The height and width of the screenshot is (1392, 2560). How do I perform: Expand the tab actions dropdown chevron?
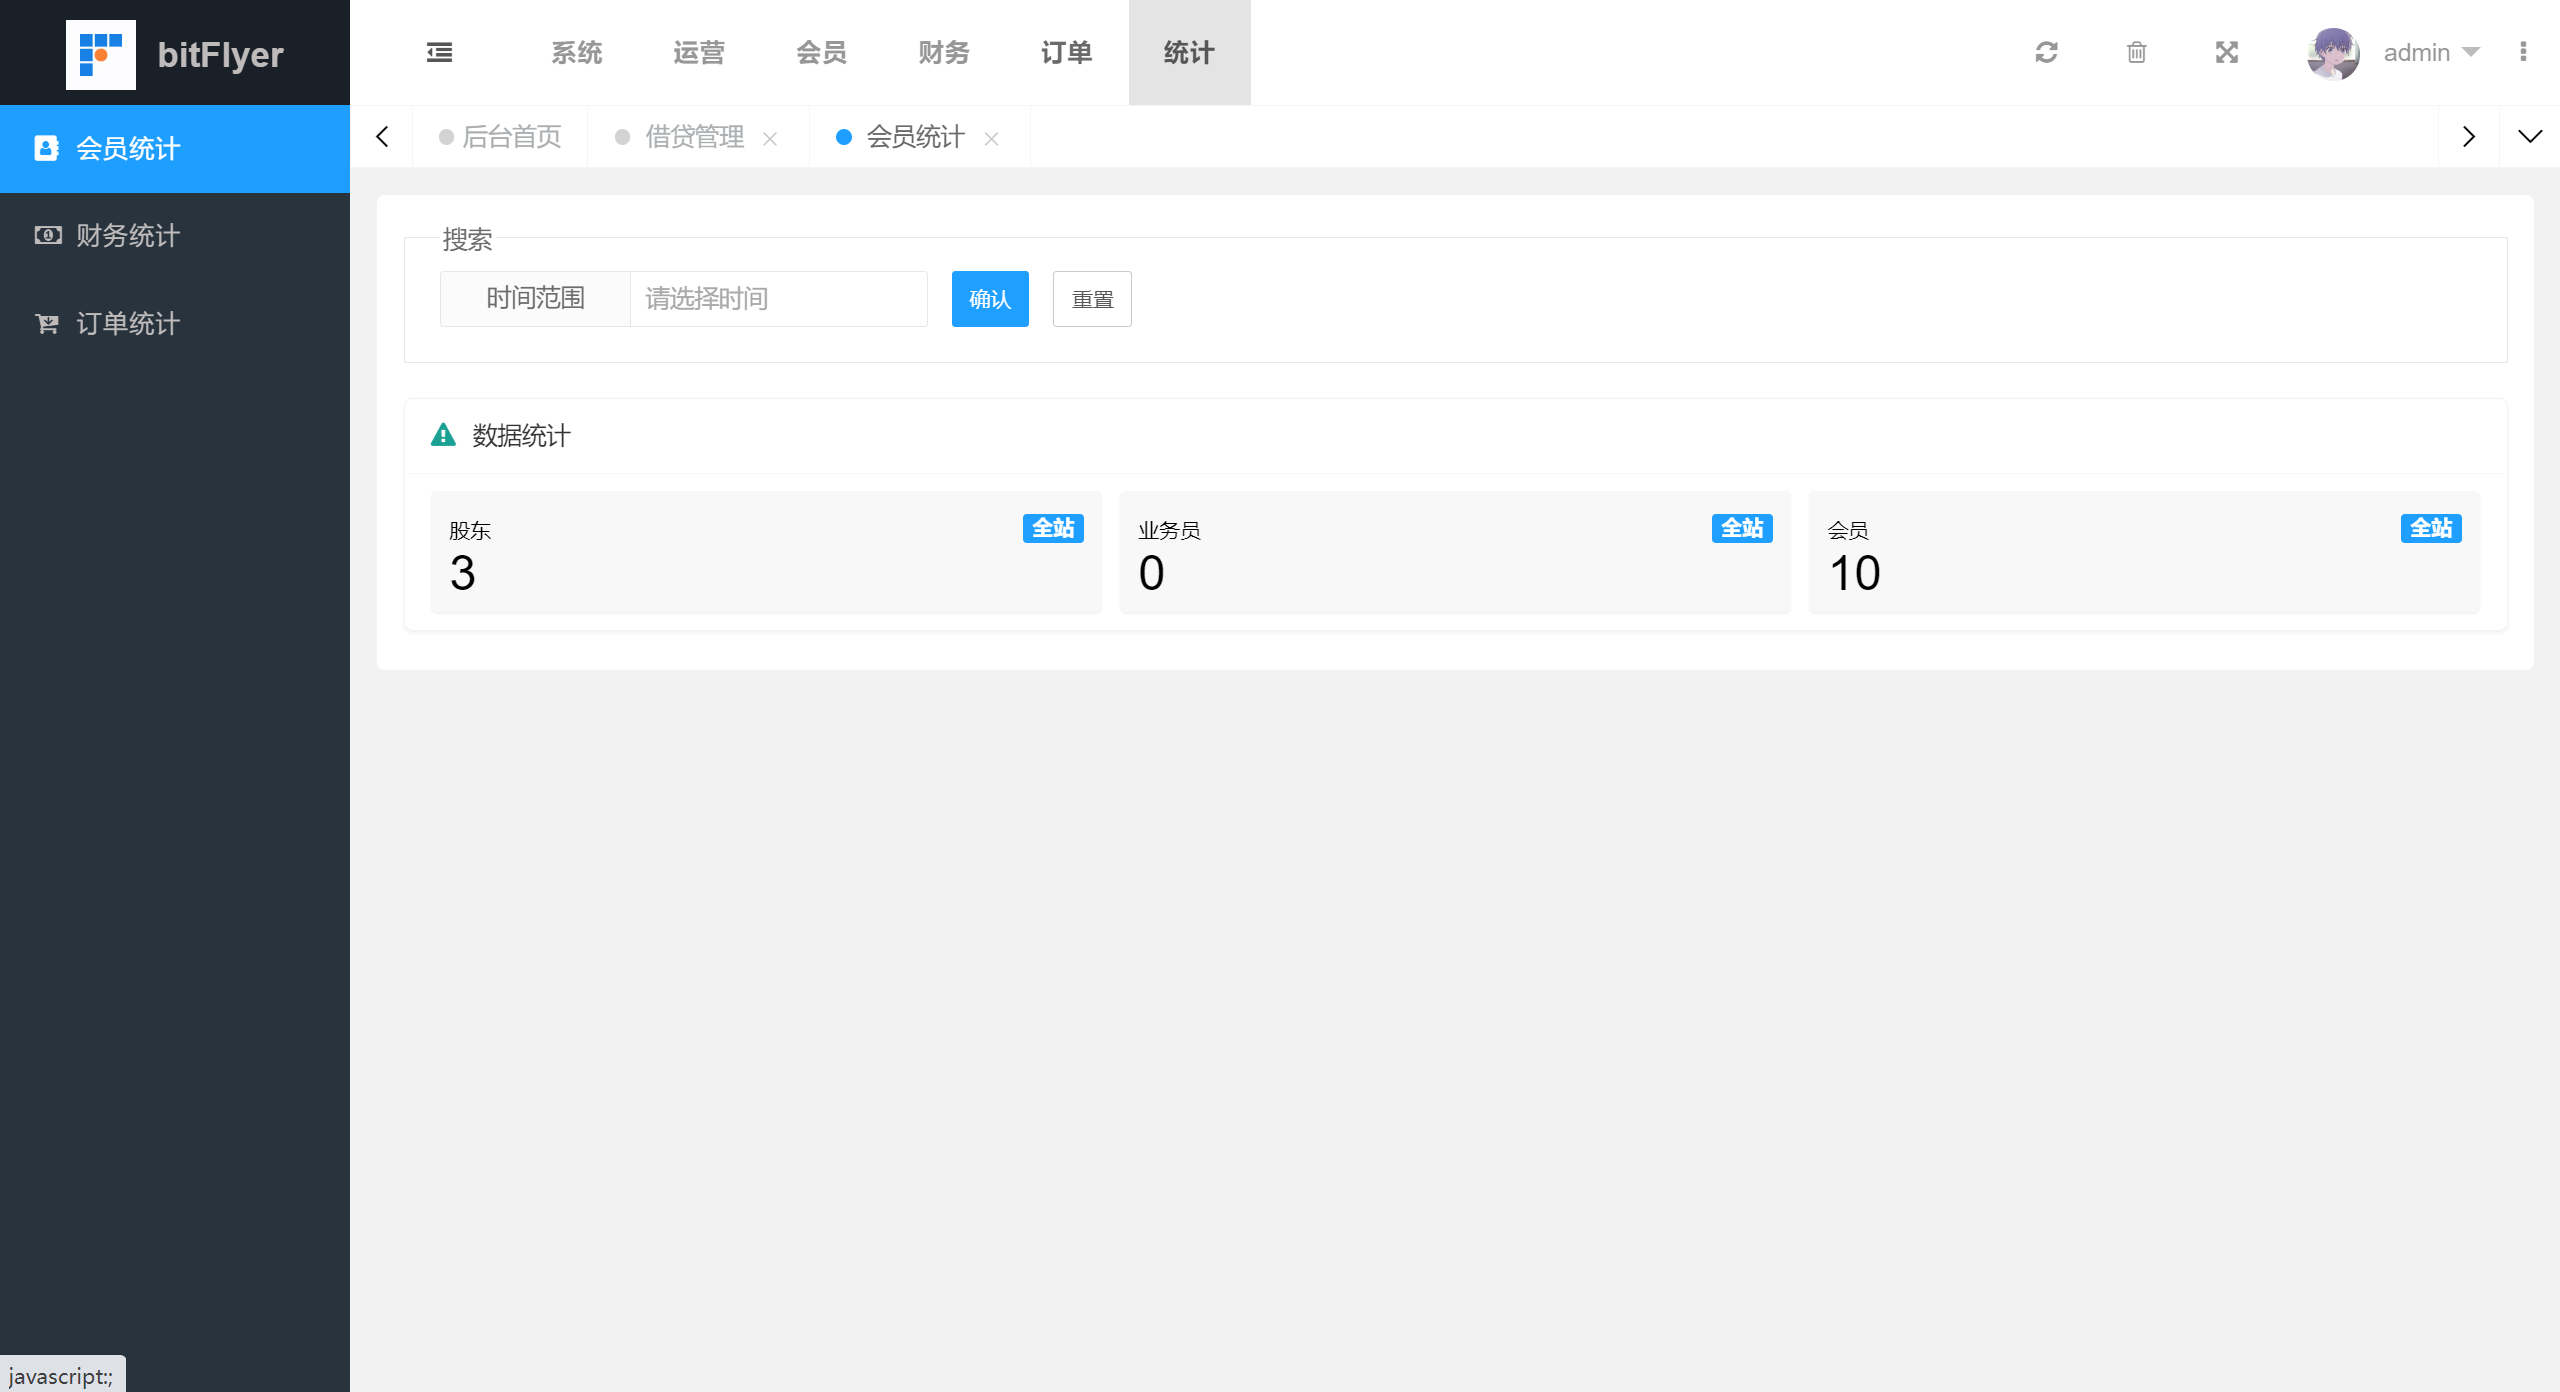[2530, 137]
